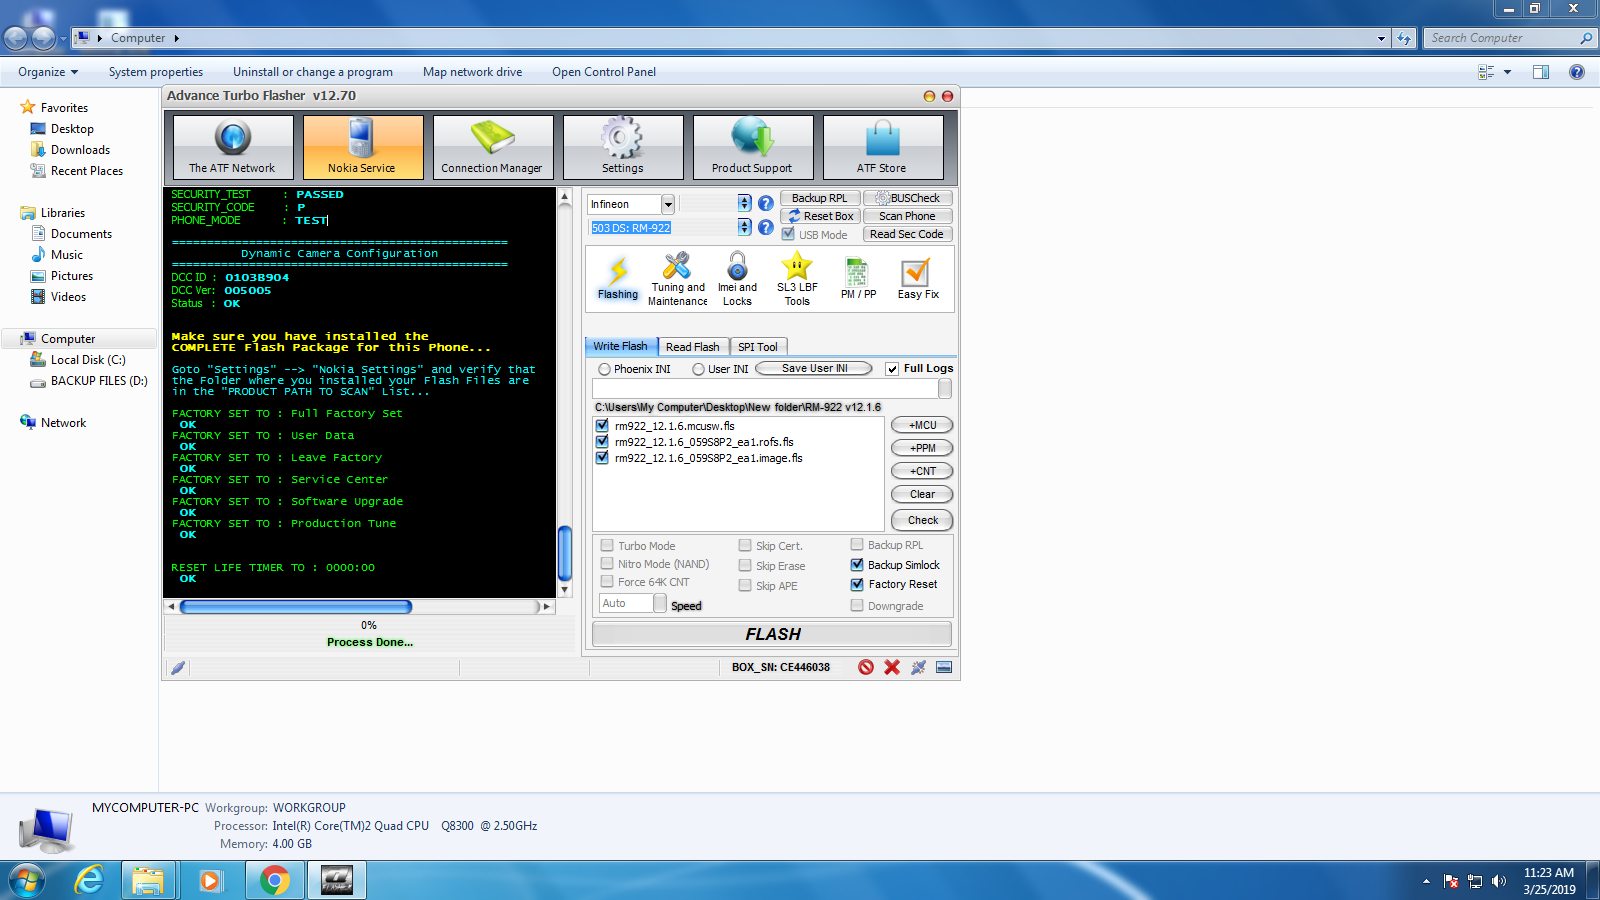Click the Explorer help icon in the toolbar
The width and height of the screenshot is (1600, 900).
1577,72
